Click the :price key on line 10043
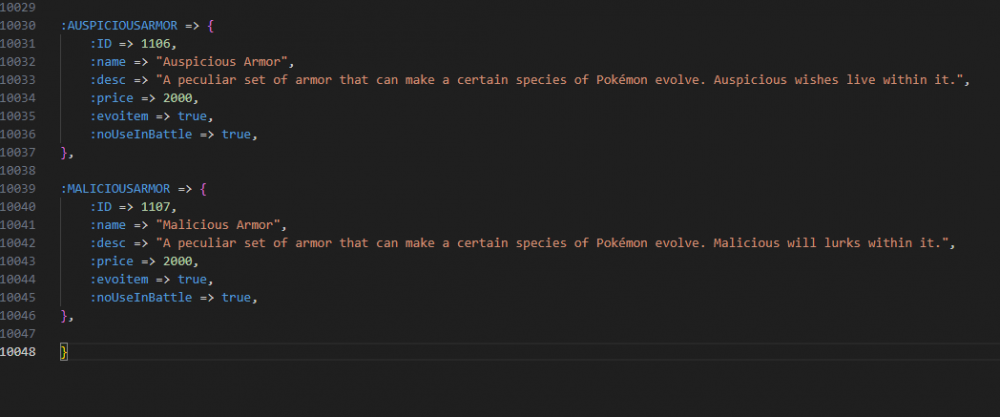This screenshot has height=417, width=1000. pos(112,261)
